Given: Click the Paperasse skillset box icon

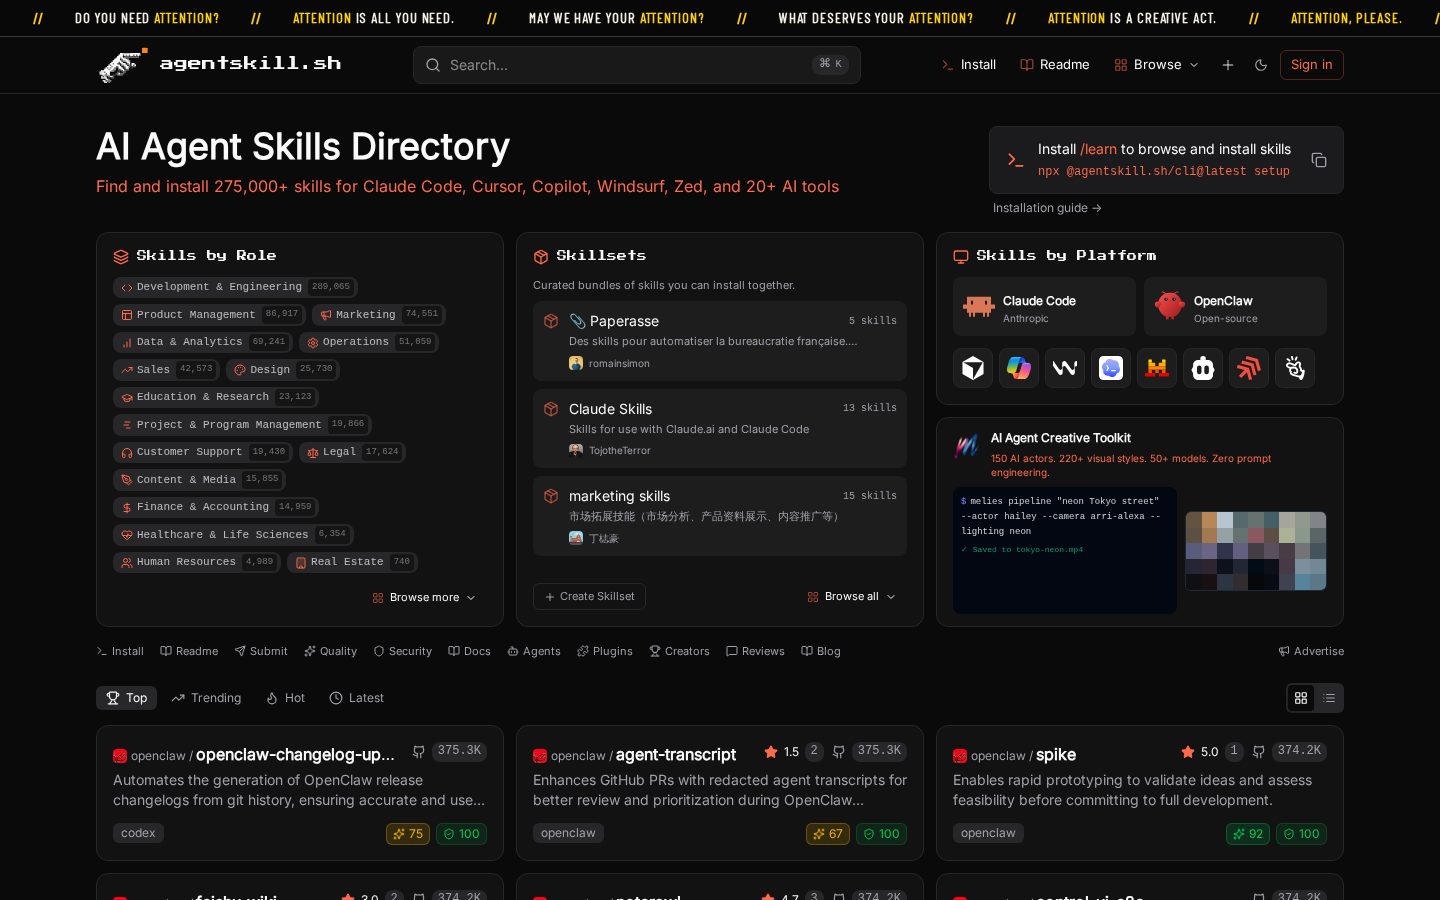Looking at the screenshot, I should [551, 321].
